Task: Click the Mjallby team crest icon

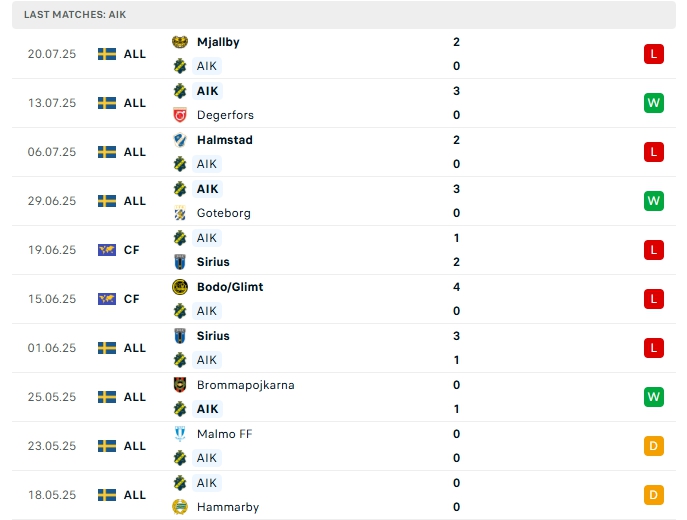Action: click(180, 42)
